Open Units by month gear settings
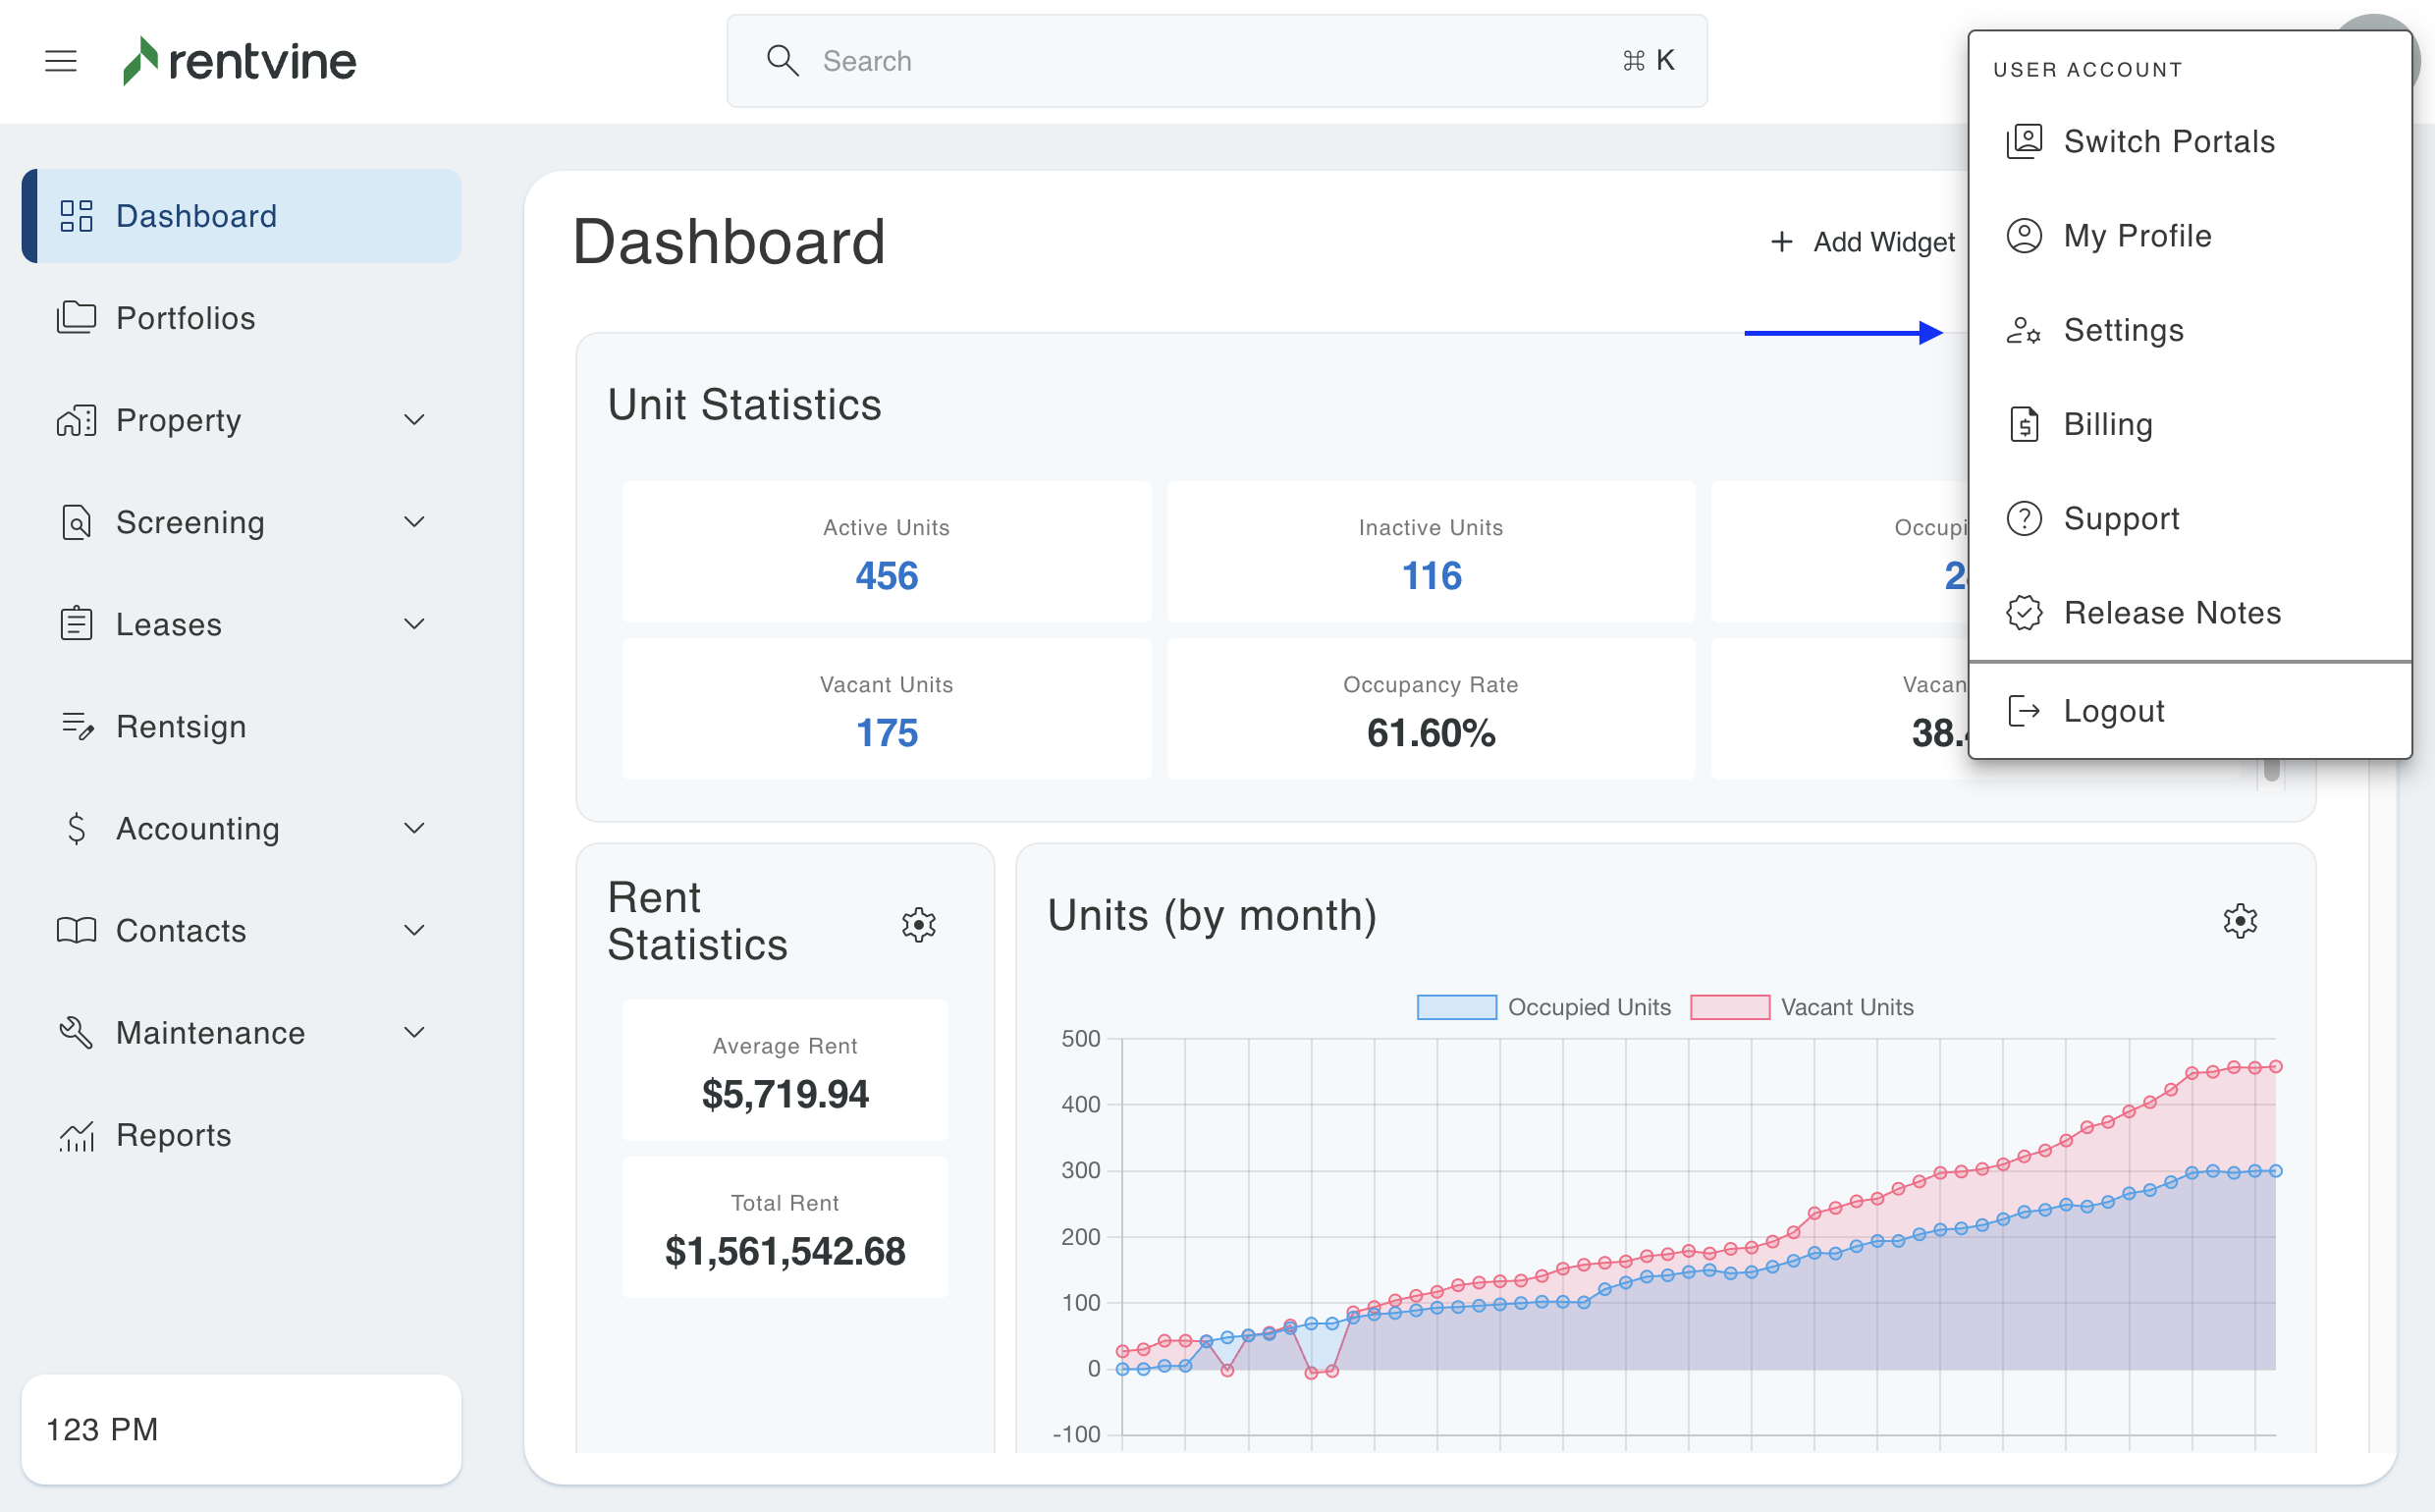The width and height of the screenshot is (2435, 1512). pyautogui.click(x=2239, y=920)
